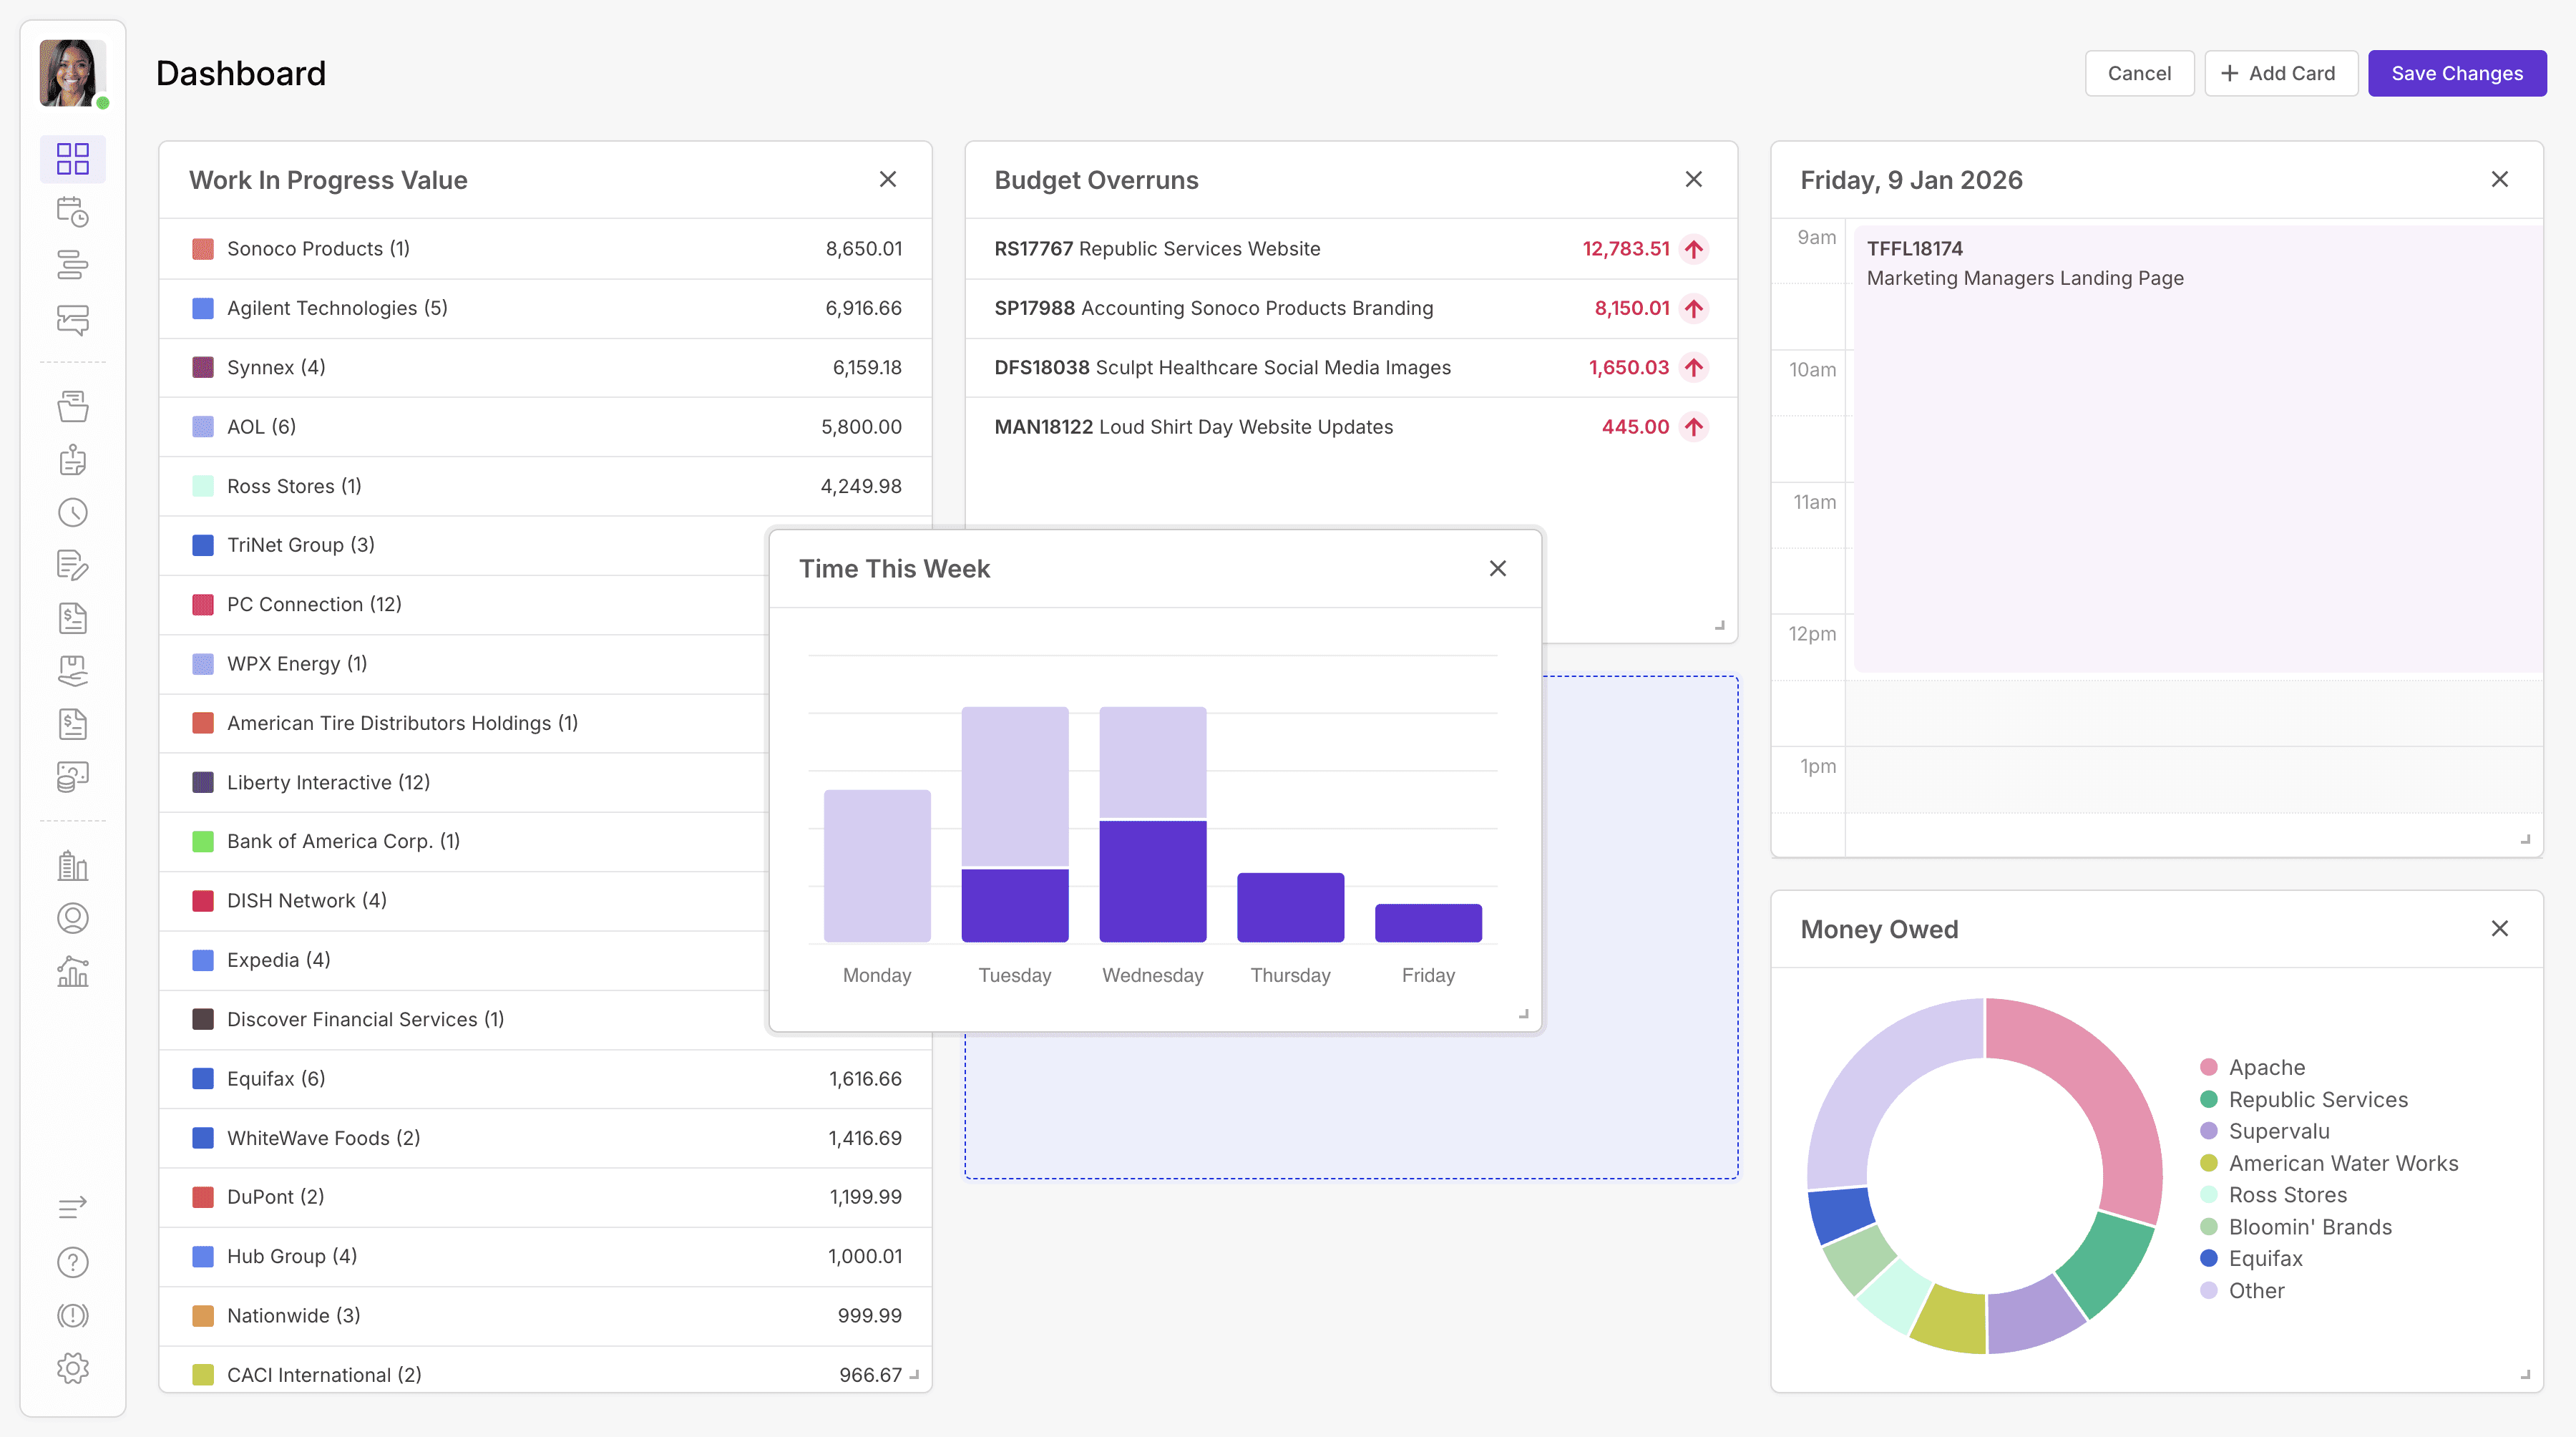Click the RS17767 Republic Services Website row

click(x=1156, y=249)
